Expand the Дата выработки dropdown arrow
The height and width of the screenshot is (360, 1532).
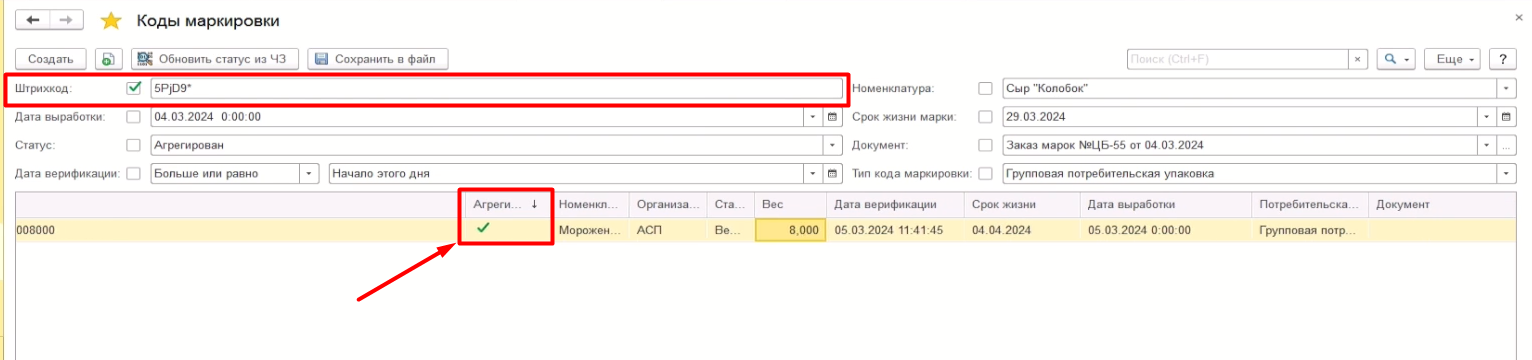point(814,116)
